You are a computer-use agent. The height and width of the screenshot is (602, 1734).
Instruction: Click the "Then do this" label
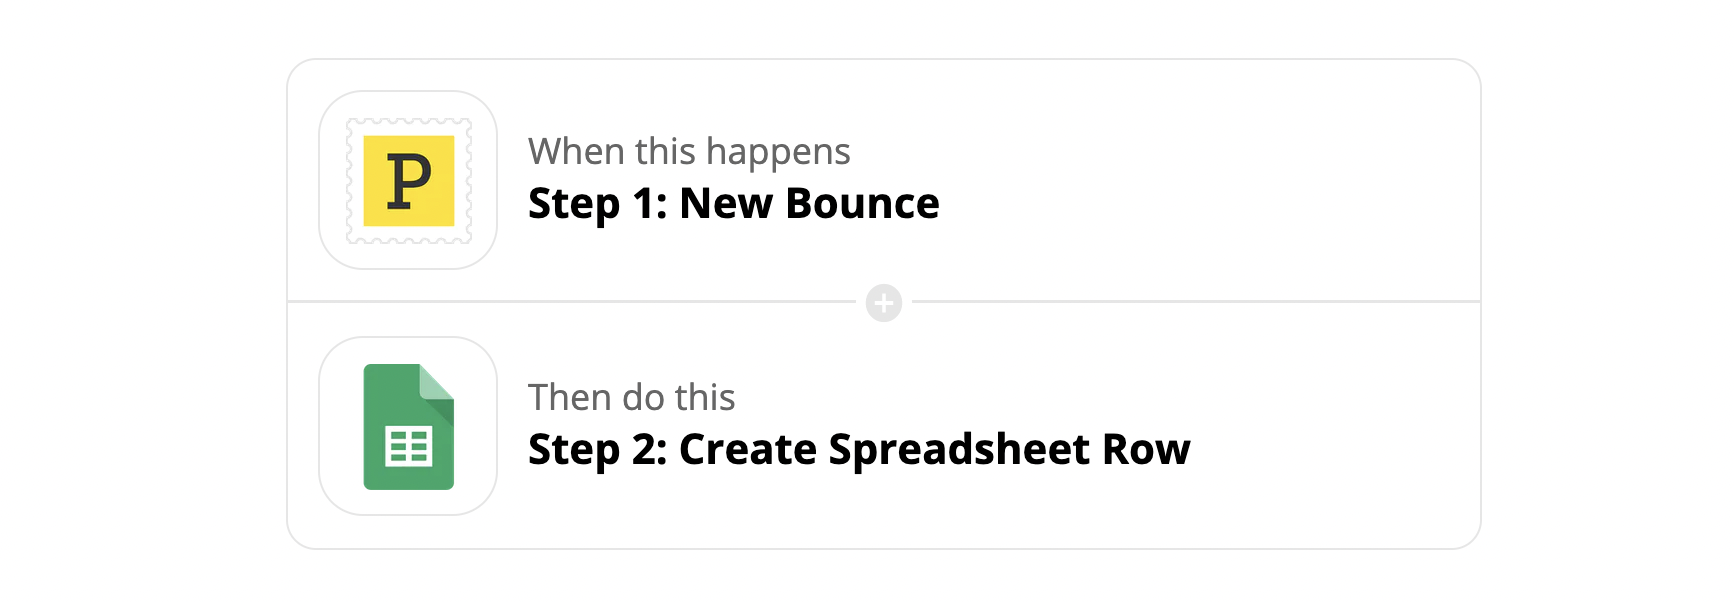coord(631,398)
